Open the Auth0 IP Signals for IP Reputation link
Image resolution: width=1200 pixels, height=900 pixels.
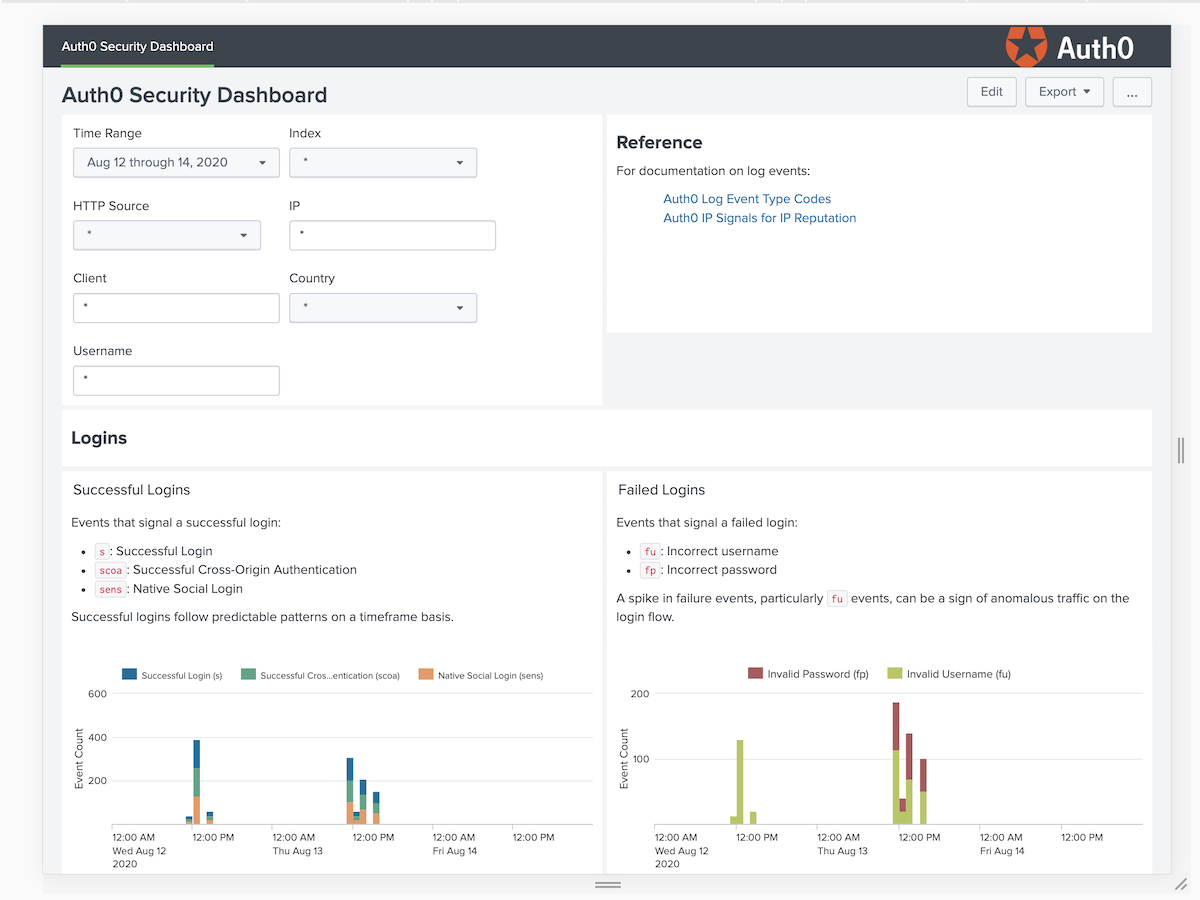click(x=760, y=218)
